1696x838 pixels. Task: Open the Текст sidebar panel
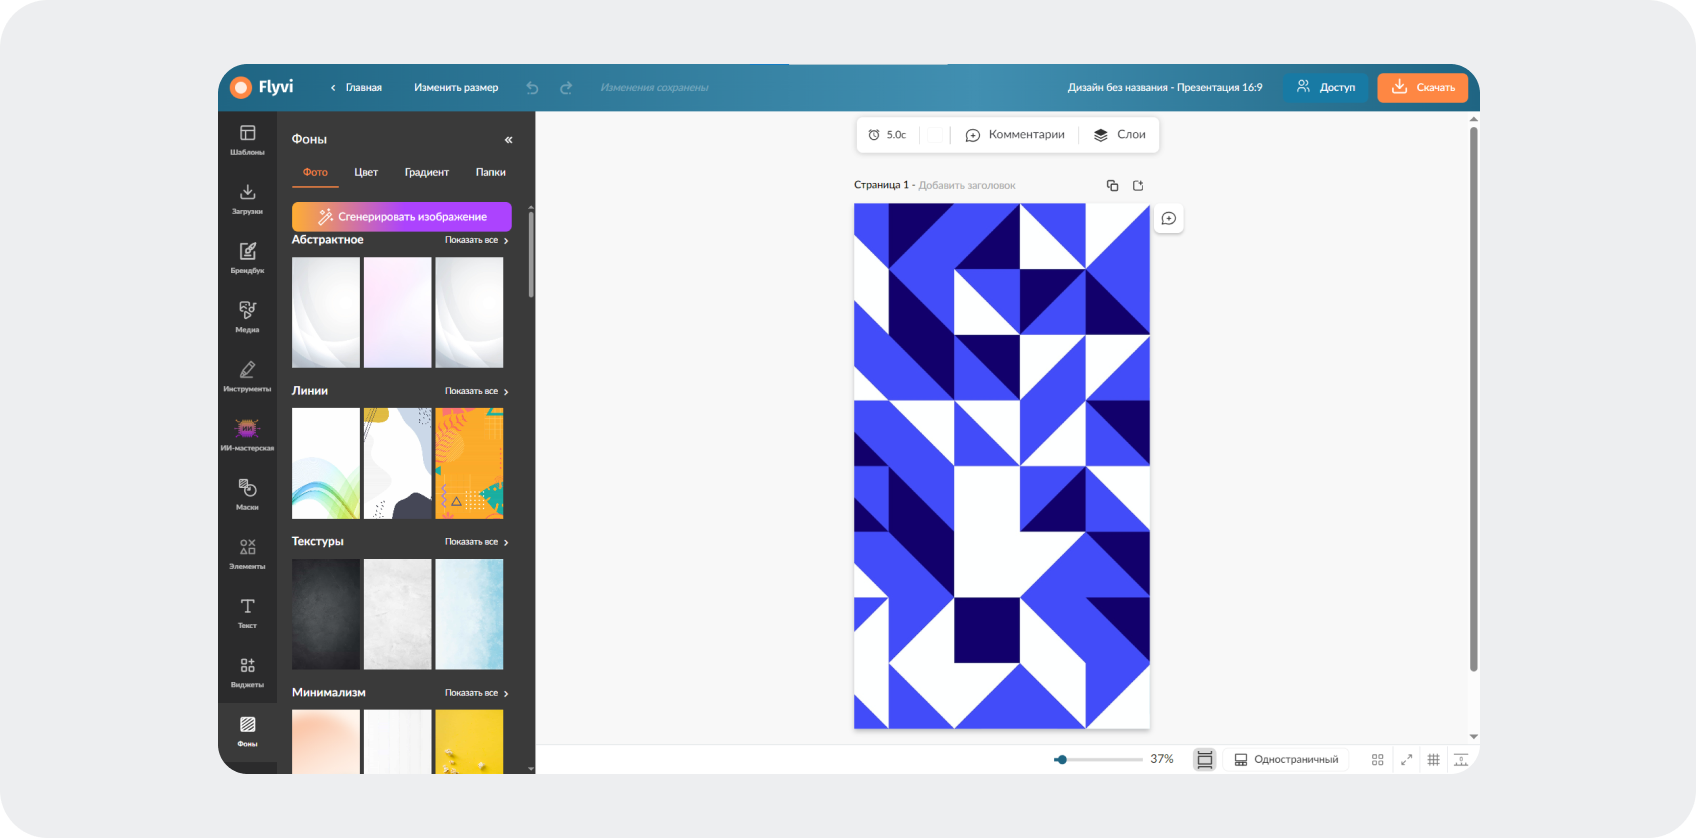[x=247, y=612]
